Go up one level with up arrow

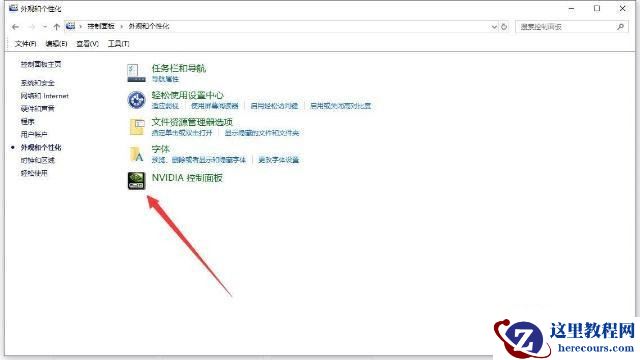point(56,27)
